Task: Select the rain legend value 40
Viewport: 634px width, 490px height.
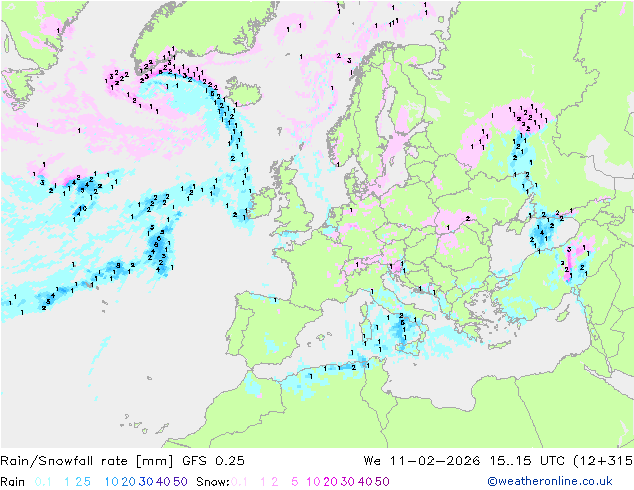Action: pos(163,482)
